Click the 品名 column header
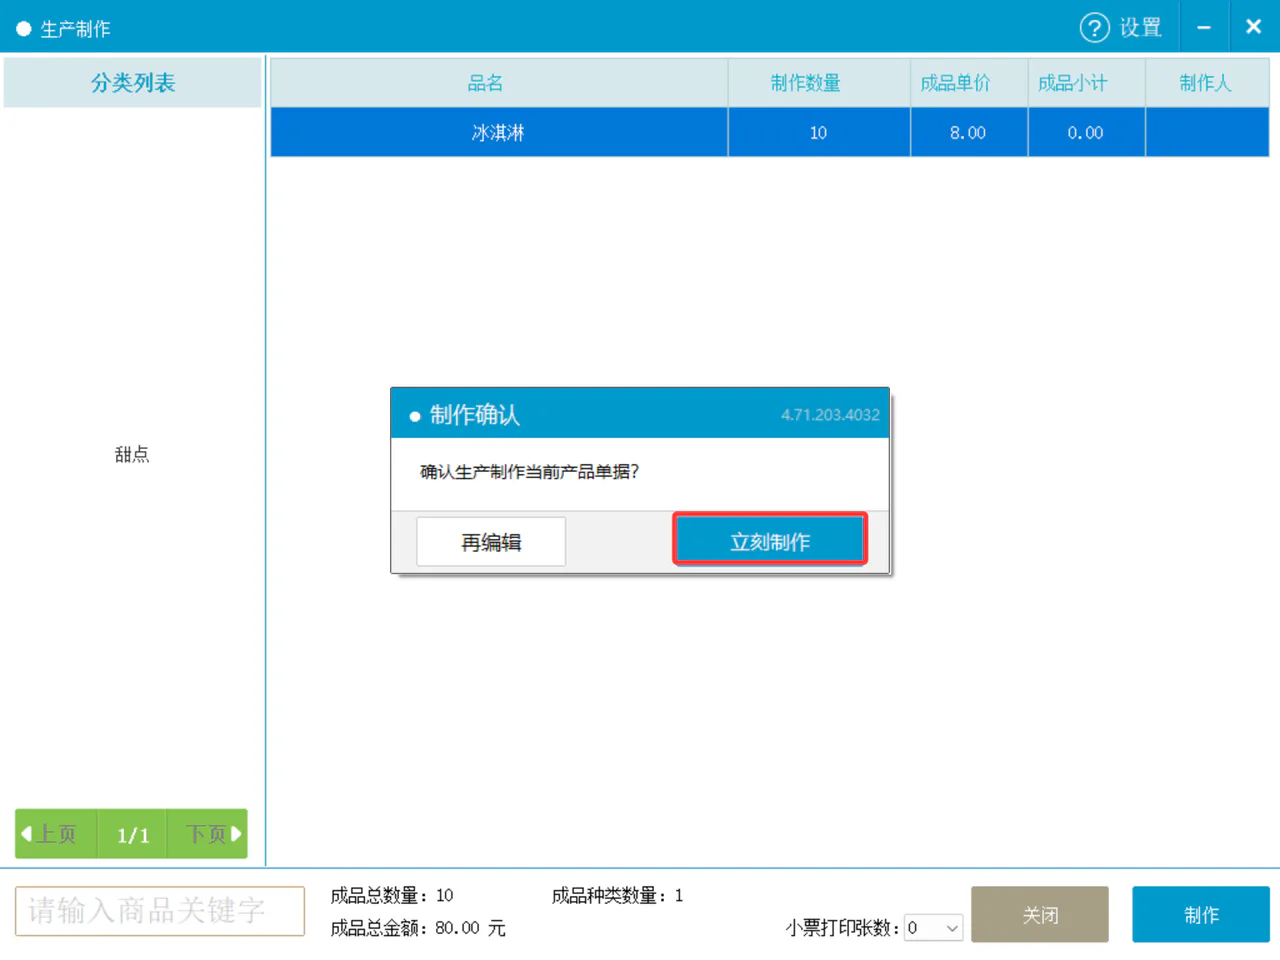The image size is (1280, 960). coord(499,83)
